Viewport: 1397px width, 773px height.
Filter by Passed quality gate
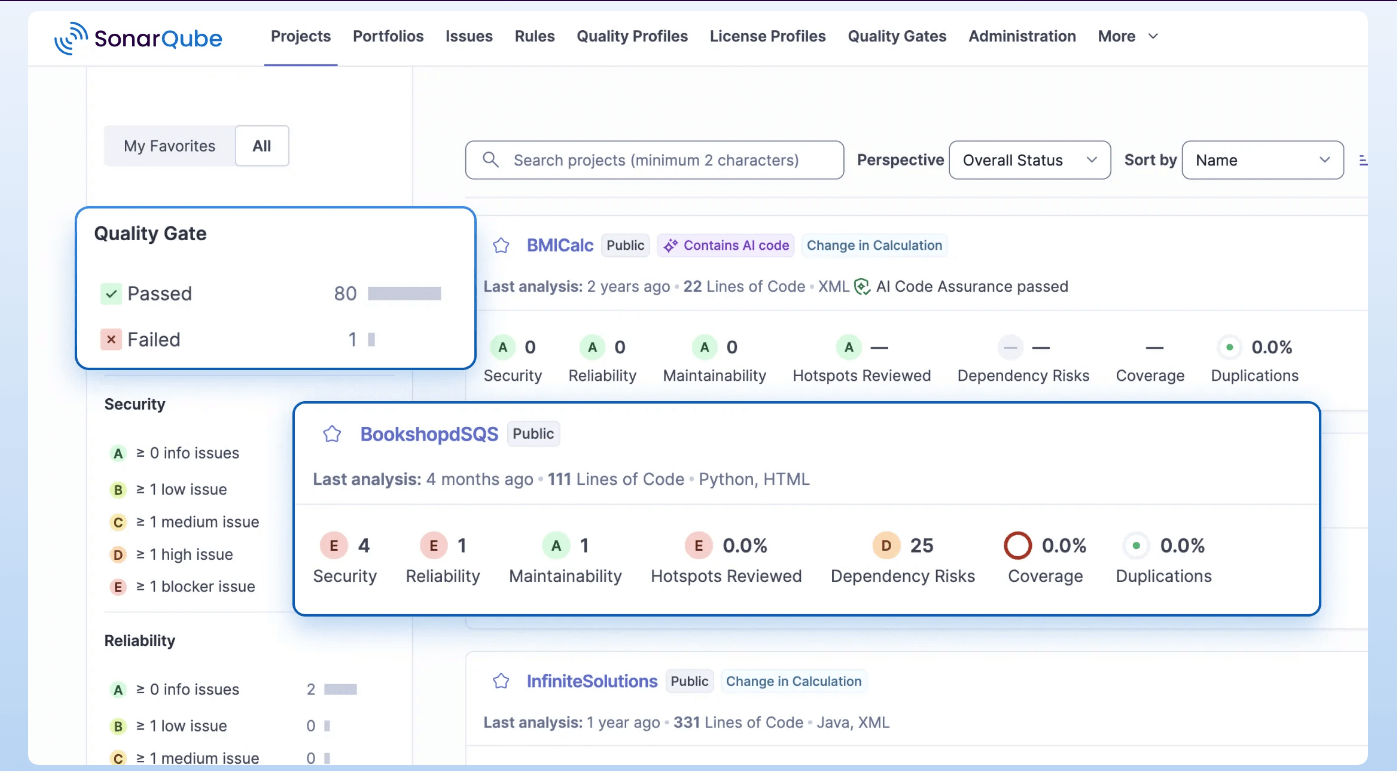pos(159,294)
